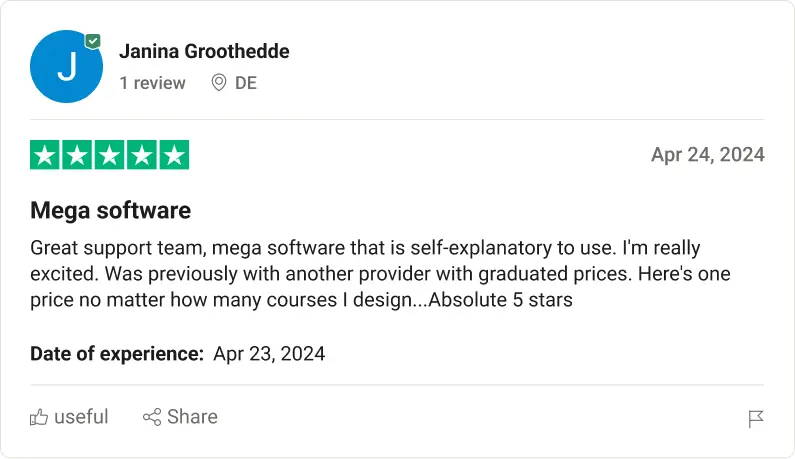Screen dimensions: 795x459
Task: Click the second green rating star
Action: pos(77,155)
